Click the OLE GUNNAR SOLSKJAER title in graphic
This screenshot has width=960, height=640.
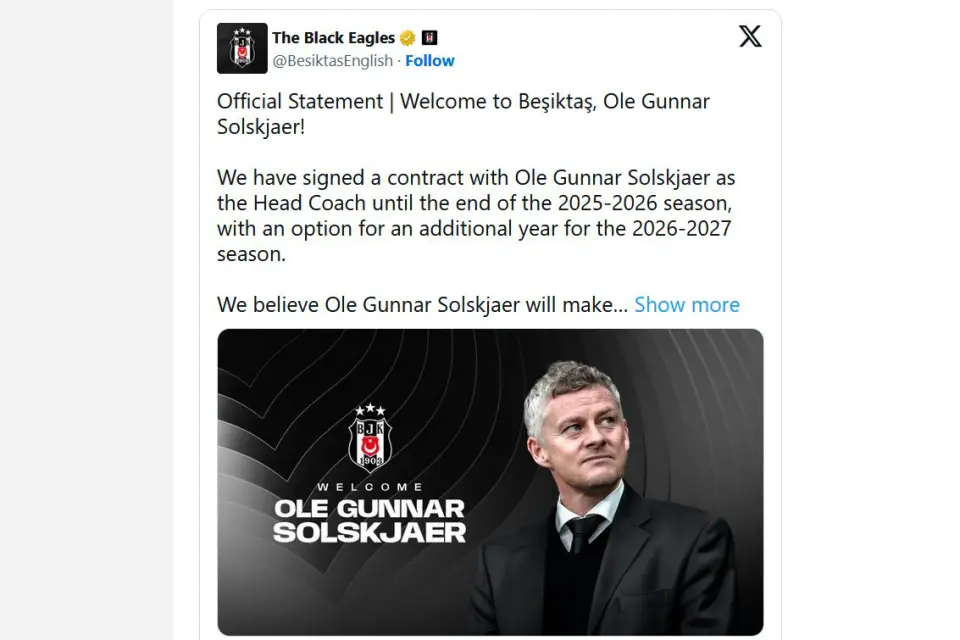pos(370,521)
